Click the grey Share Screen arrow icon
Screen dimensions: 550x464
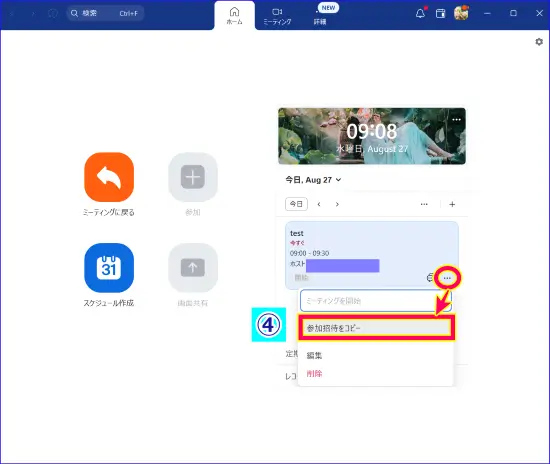pos(193,268)
